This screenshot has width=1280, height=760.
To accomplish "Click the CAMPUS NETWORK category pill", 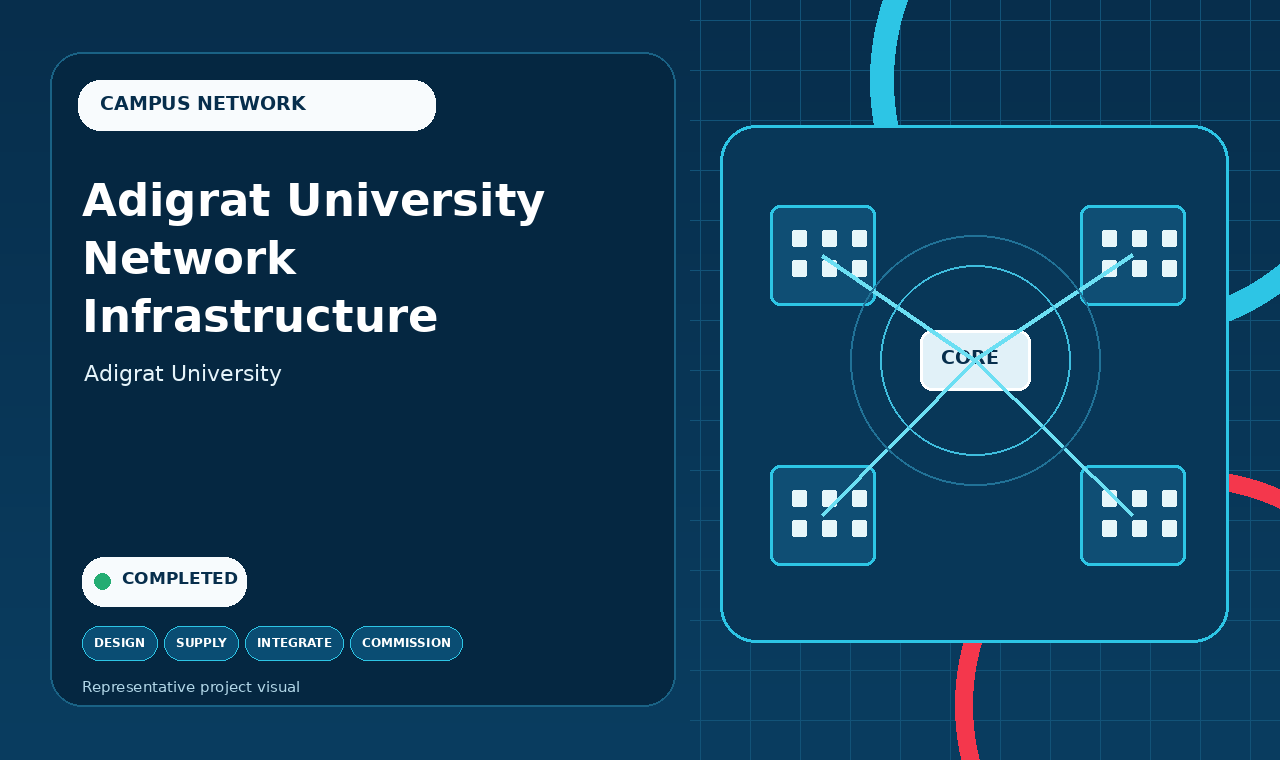I will (257, 105).
